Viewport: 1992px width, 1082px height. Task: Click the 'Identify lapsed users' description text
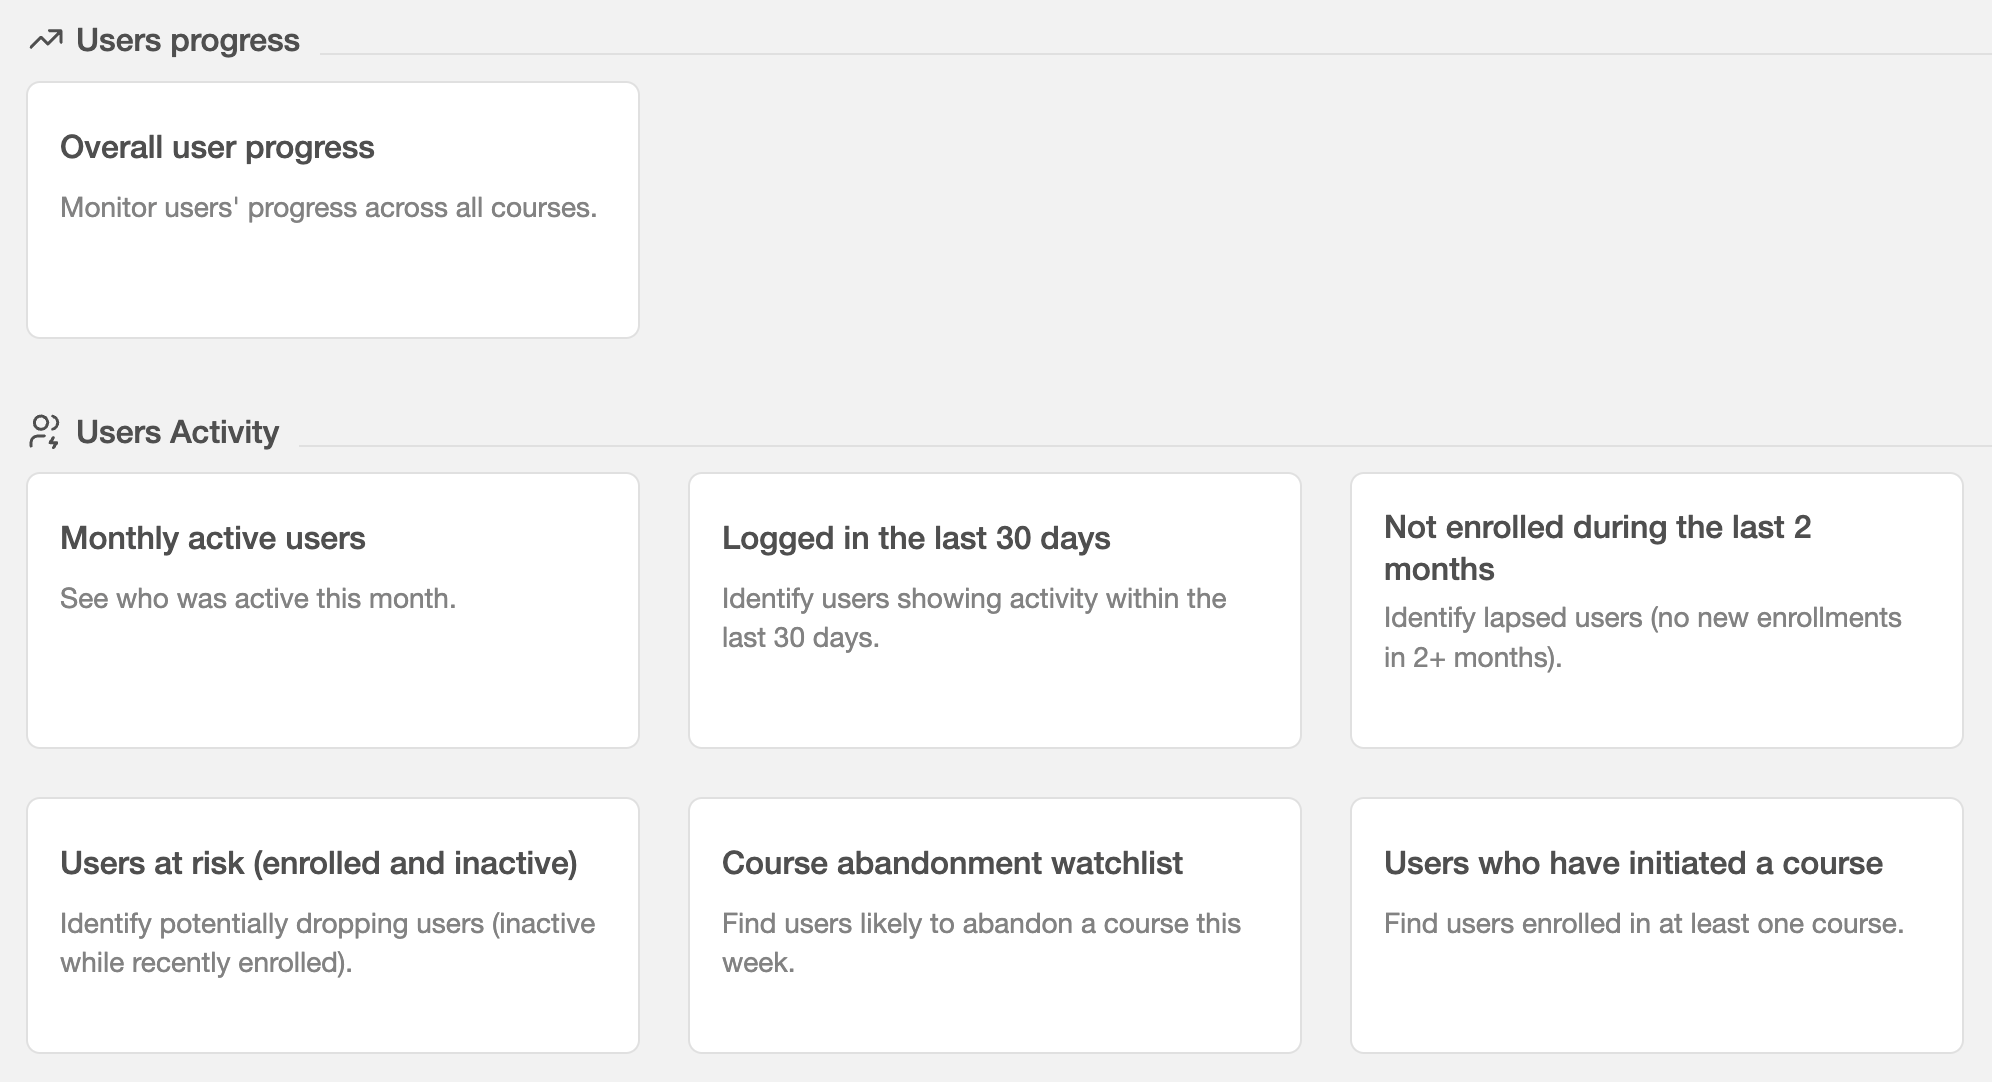[x=1642, y=637]
